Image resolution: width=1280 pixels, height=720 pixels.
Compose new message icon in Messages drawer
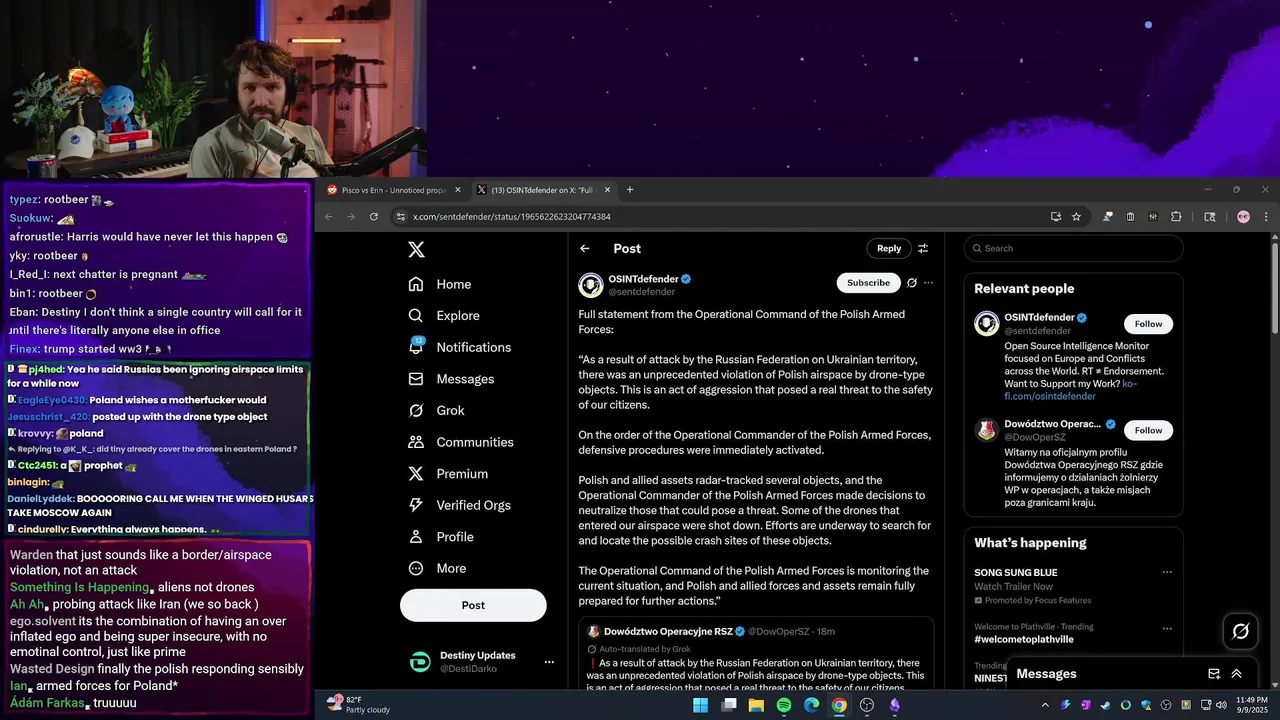pyautogui.click(x=1214, y=674)
